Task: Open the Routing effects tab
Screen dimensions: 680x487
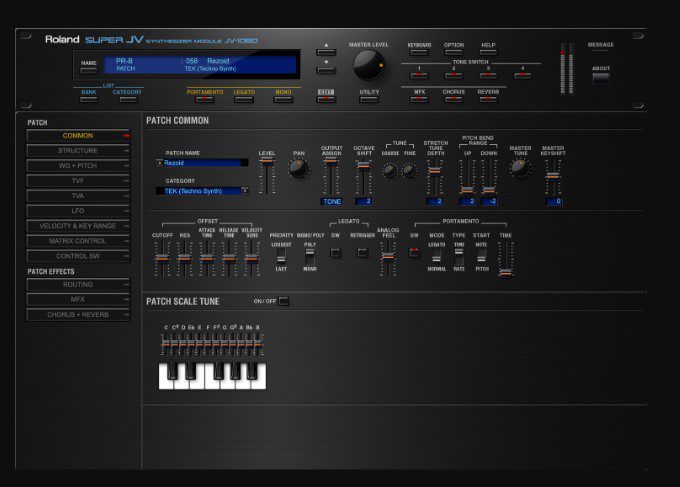Action: click(78, 284)
